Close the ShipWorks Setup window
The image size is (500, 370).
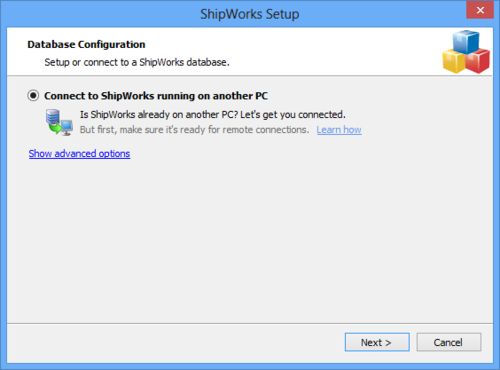pos(480,10)
